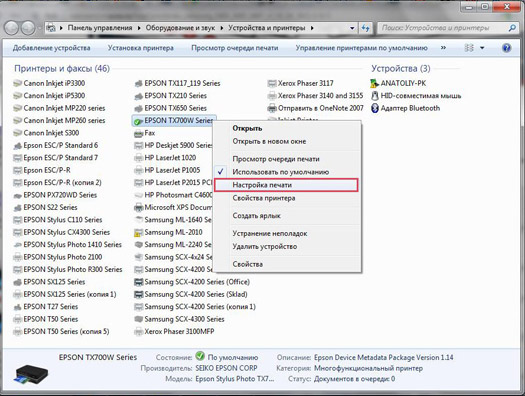Click the EPSON T27 Series printer icon

point(17,307)
